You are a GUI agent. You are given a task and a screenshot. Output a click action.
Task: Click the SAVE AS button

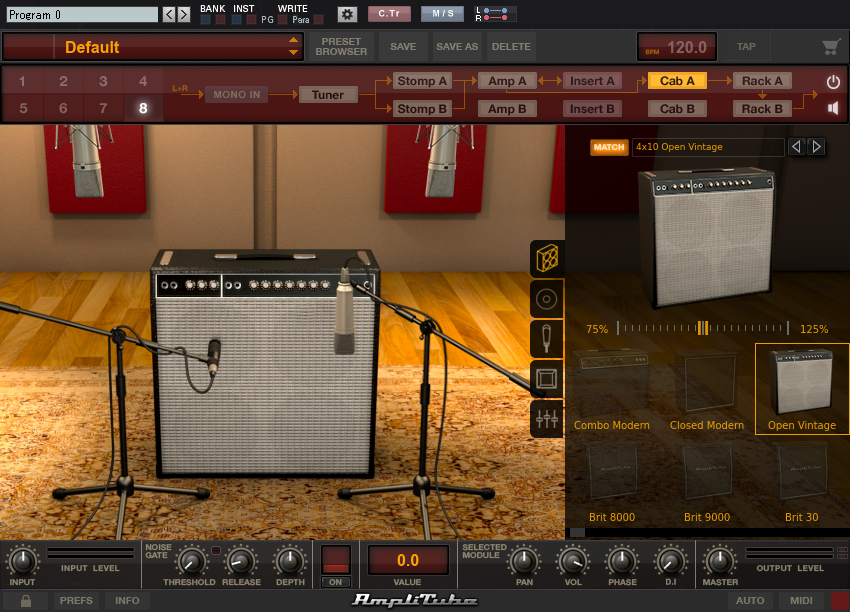pos(457,47)
